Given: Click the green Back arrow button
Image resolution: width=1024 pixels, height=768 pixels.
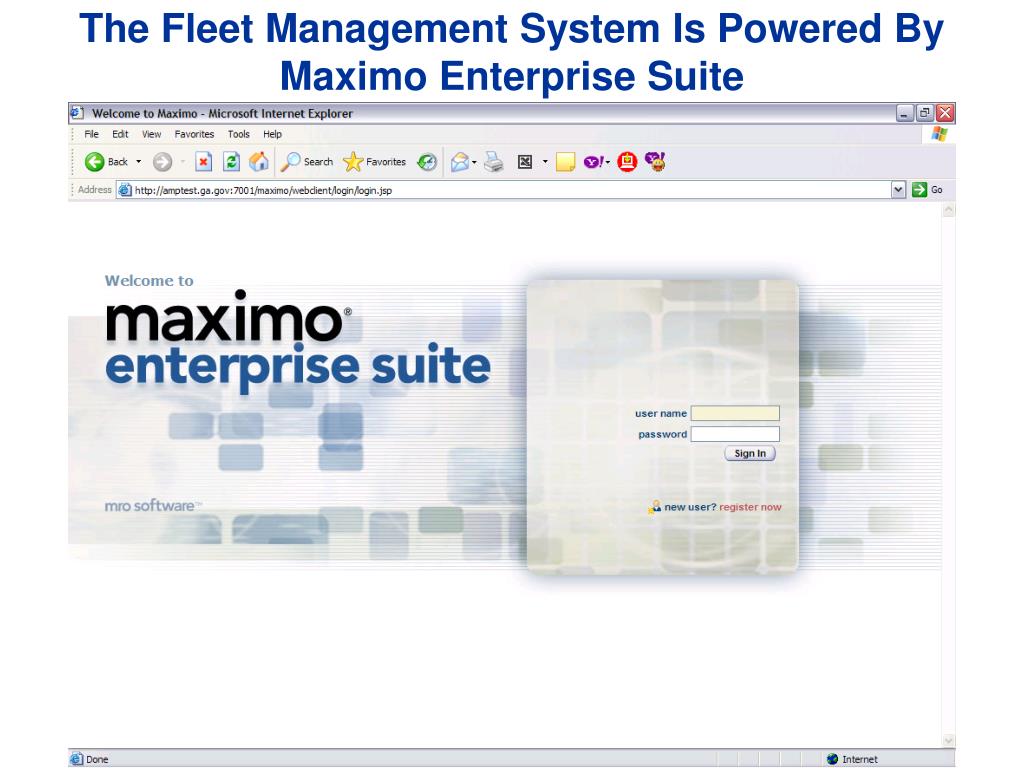Looking at the screenshot, I should click(x=94, y=161).
